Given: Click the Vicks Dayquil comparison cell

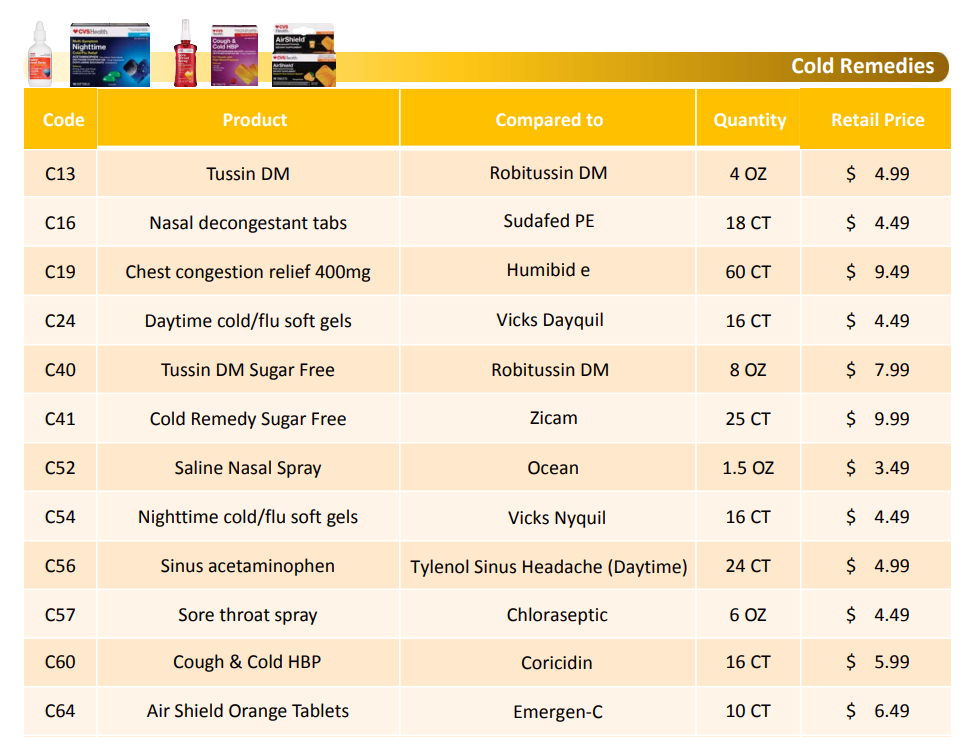Looking at the screenshot, I should tap(548, 320).
